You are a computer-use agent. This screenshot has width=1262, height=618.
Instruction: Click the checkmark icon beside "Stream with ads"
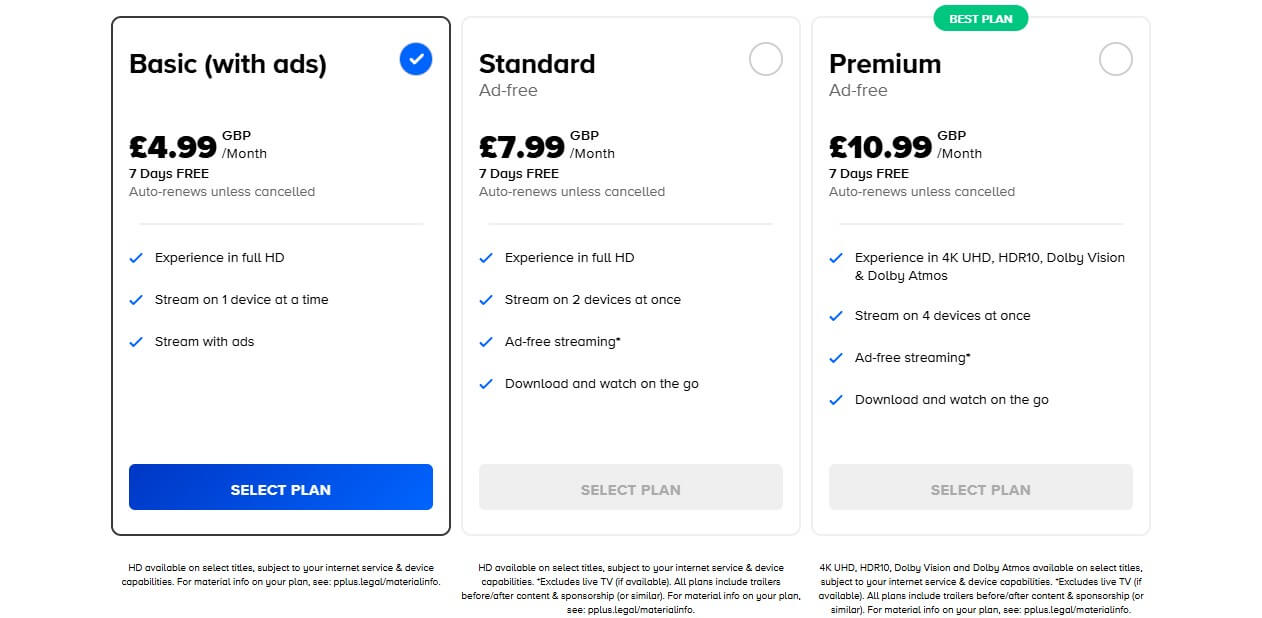tap(136, 341)
